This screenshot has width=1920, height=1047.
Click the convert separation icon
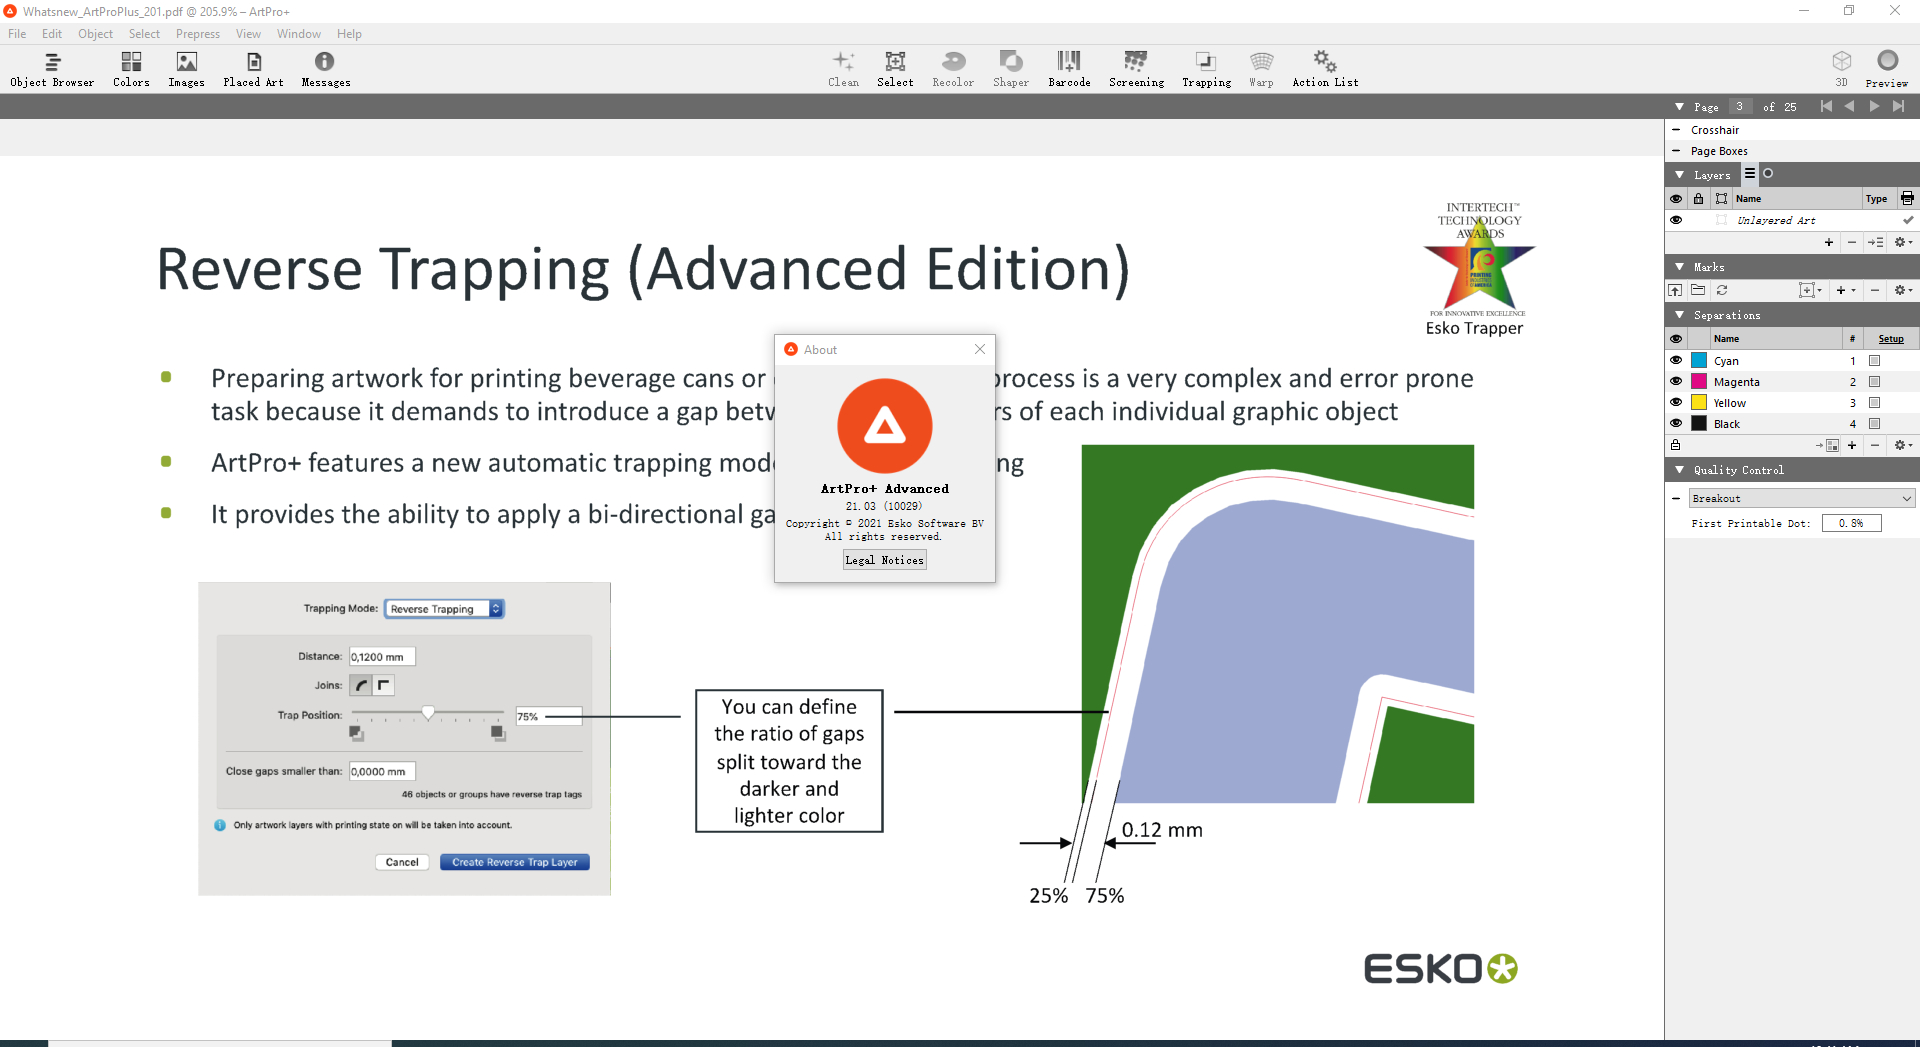[x=1828, y=445]
